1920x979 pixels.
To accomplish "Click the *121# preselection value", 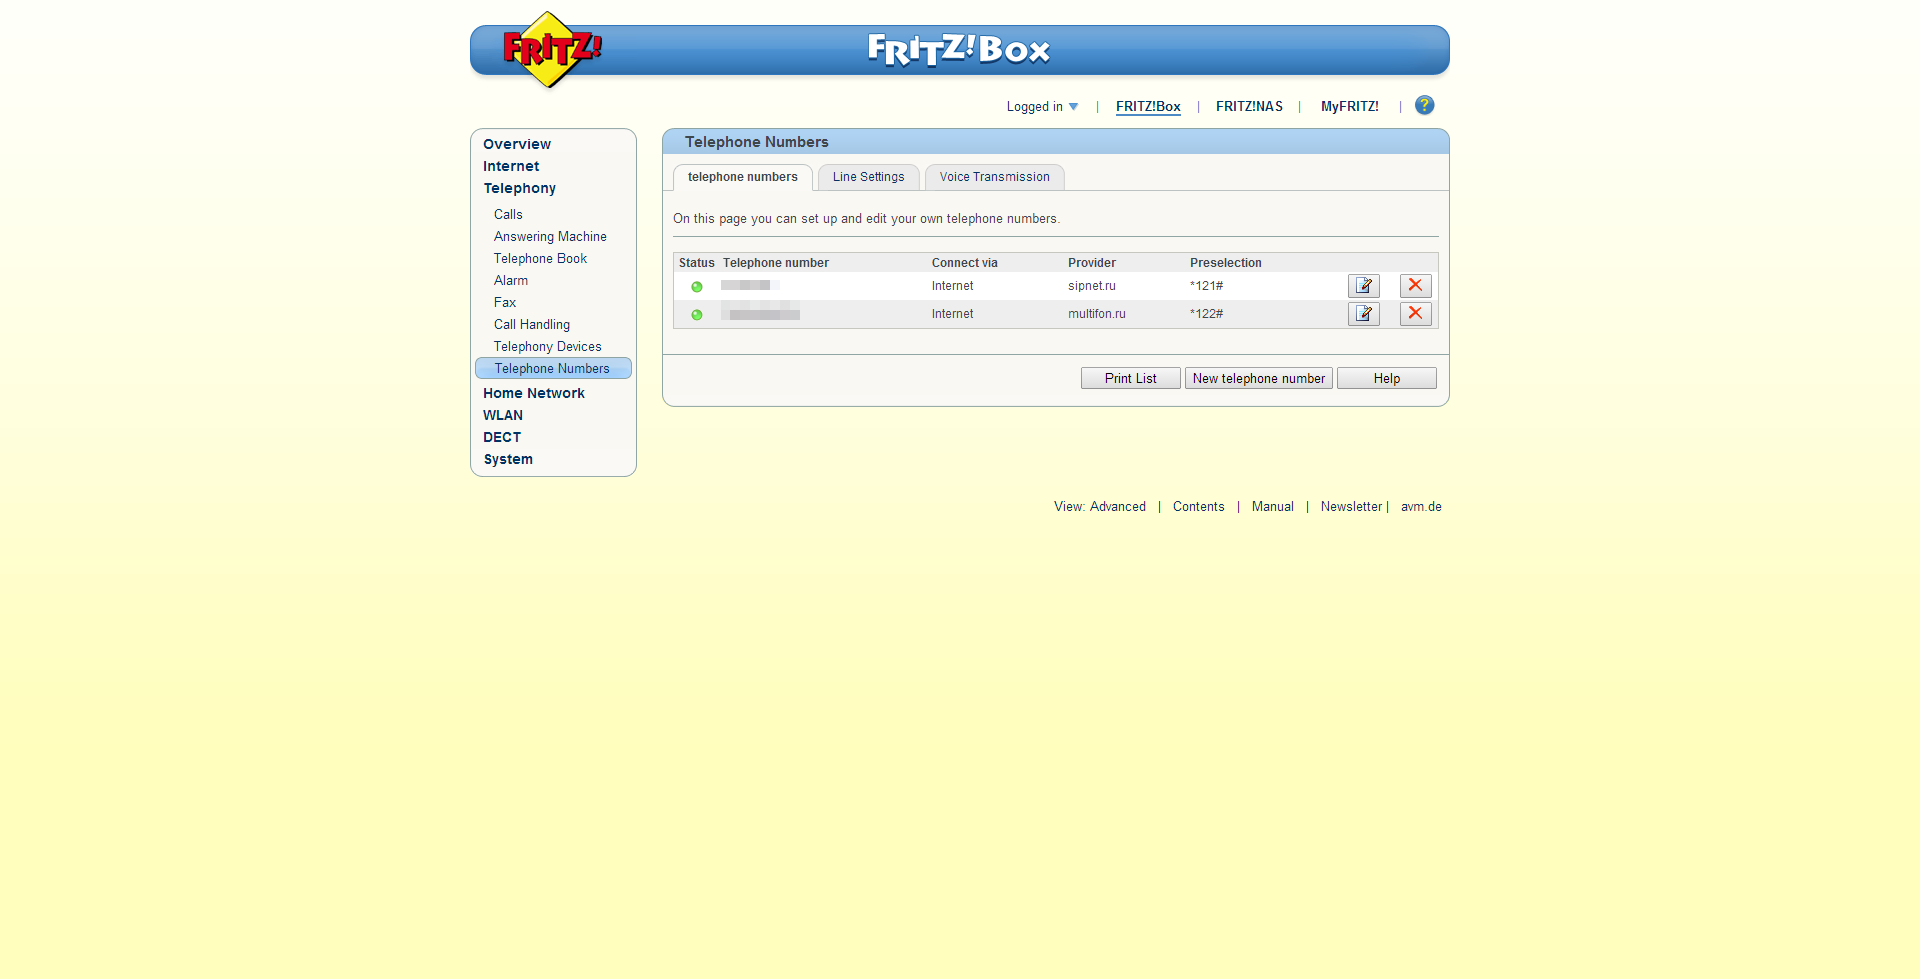I will coord(1206,286).
